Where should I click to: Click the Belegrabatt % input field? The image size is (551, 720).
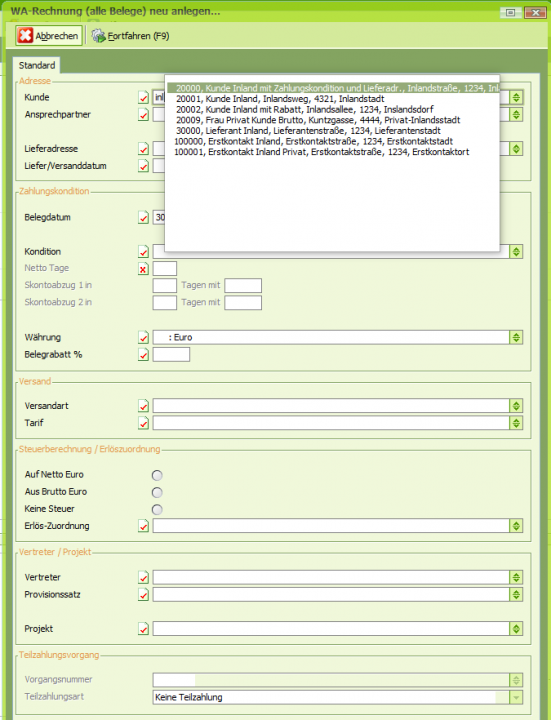click(x=171, y=354)
